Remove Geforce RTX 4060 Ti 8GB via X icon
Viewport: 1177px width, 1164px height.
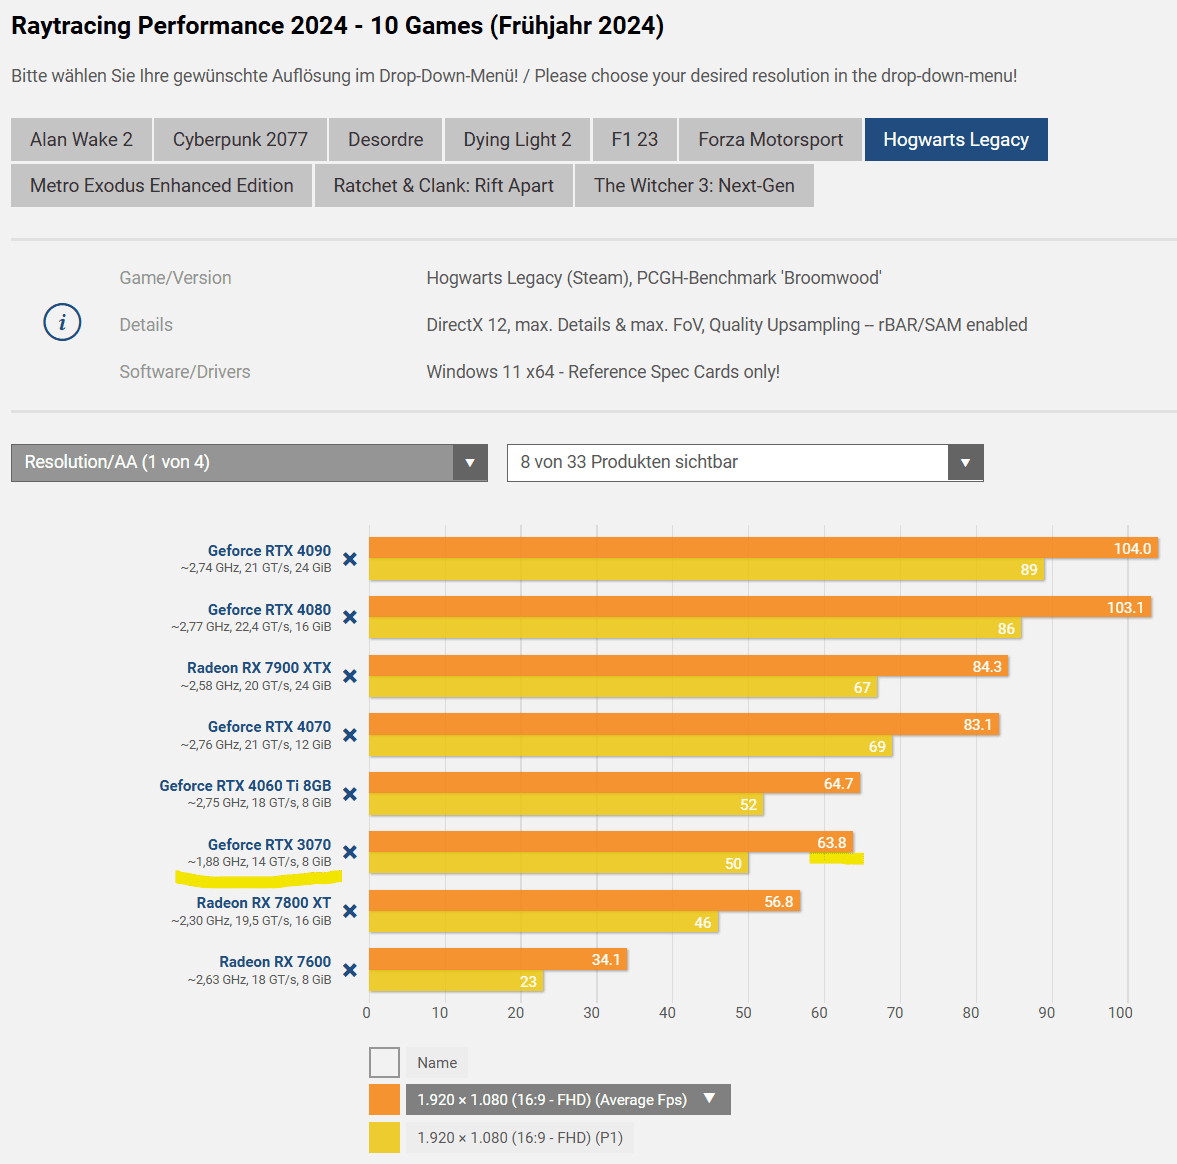350,794
